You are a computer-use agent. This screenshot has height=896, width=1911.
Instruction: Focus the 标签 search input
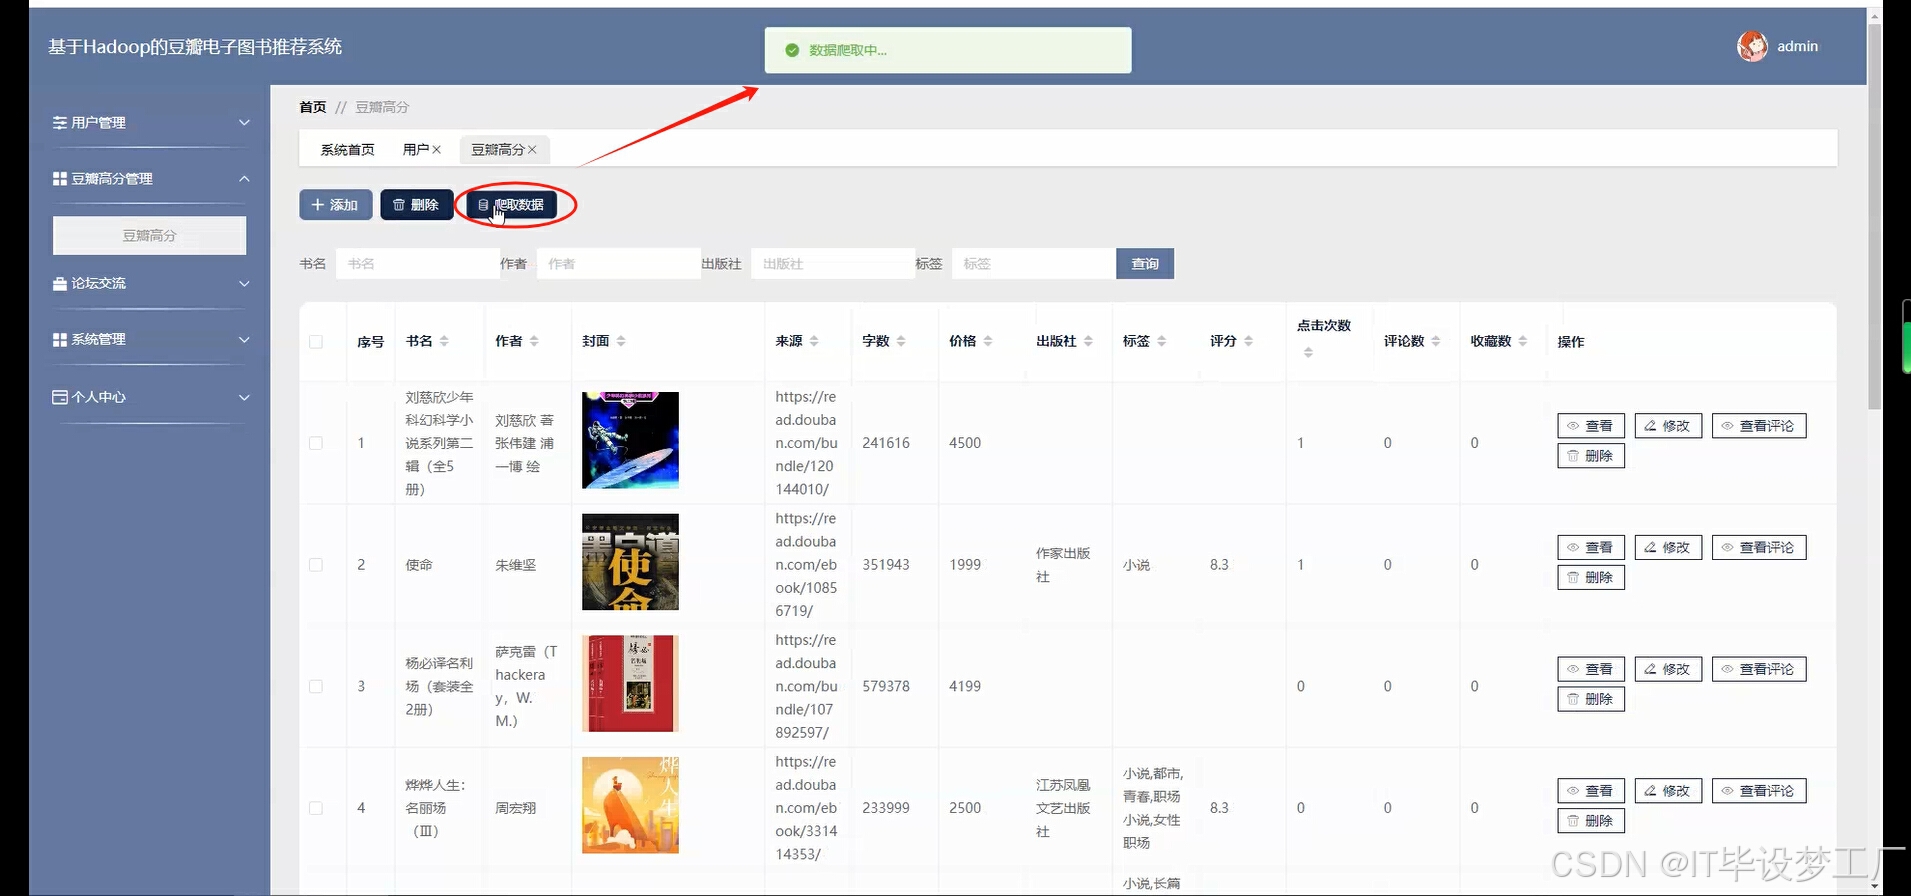tap(1034, 264)
